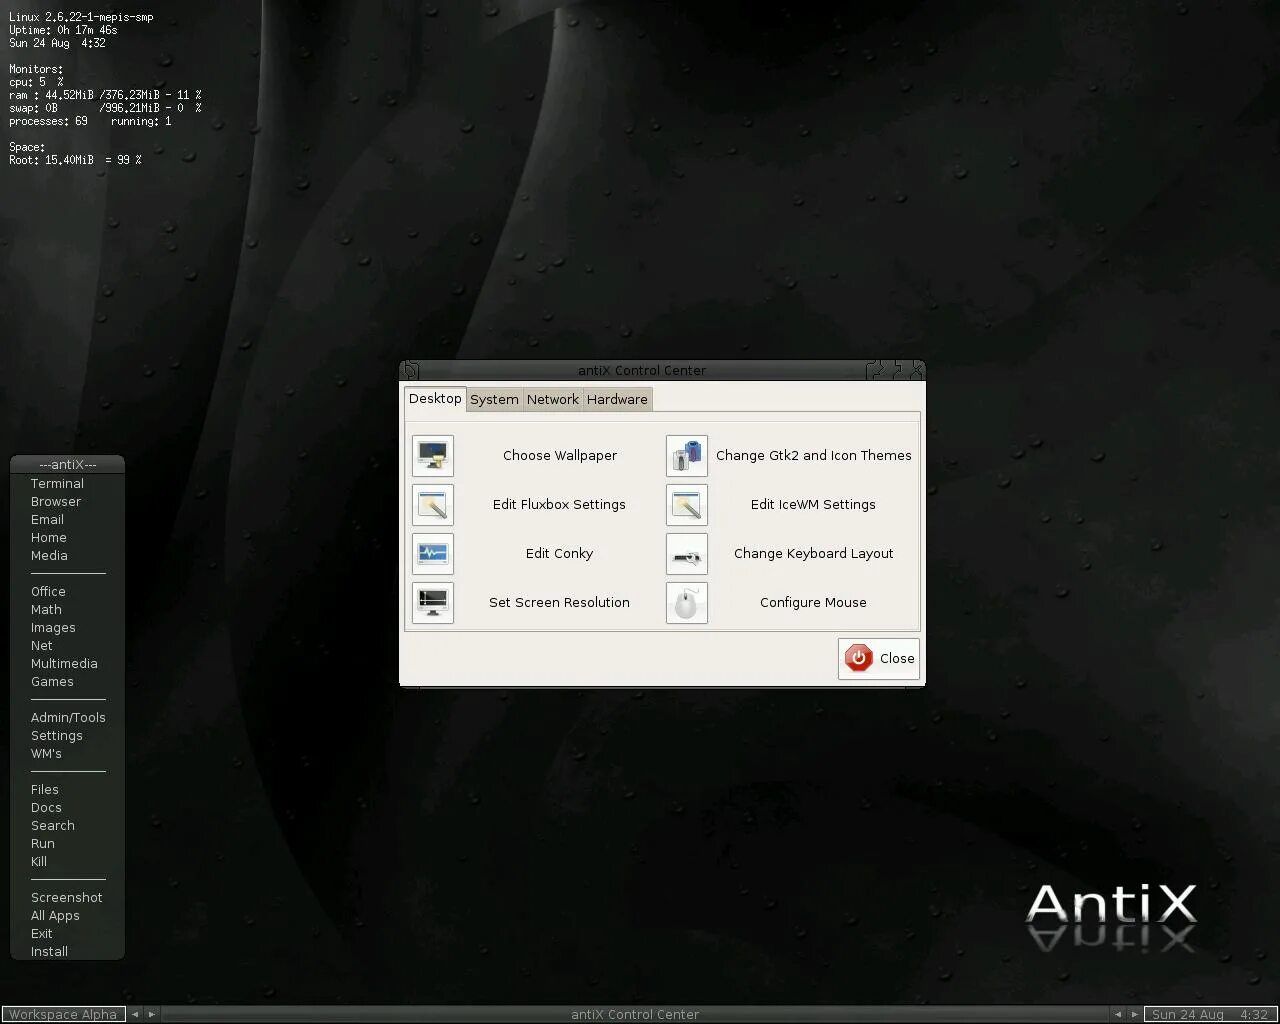The height and width of the screenshot is (1024, 1280).
Task: Click the antiX Control Center title bar
Action: click(x=642, y=370)
